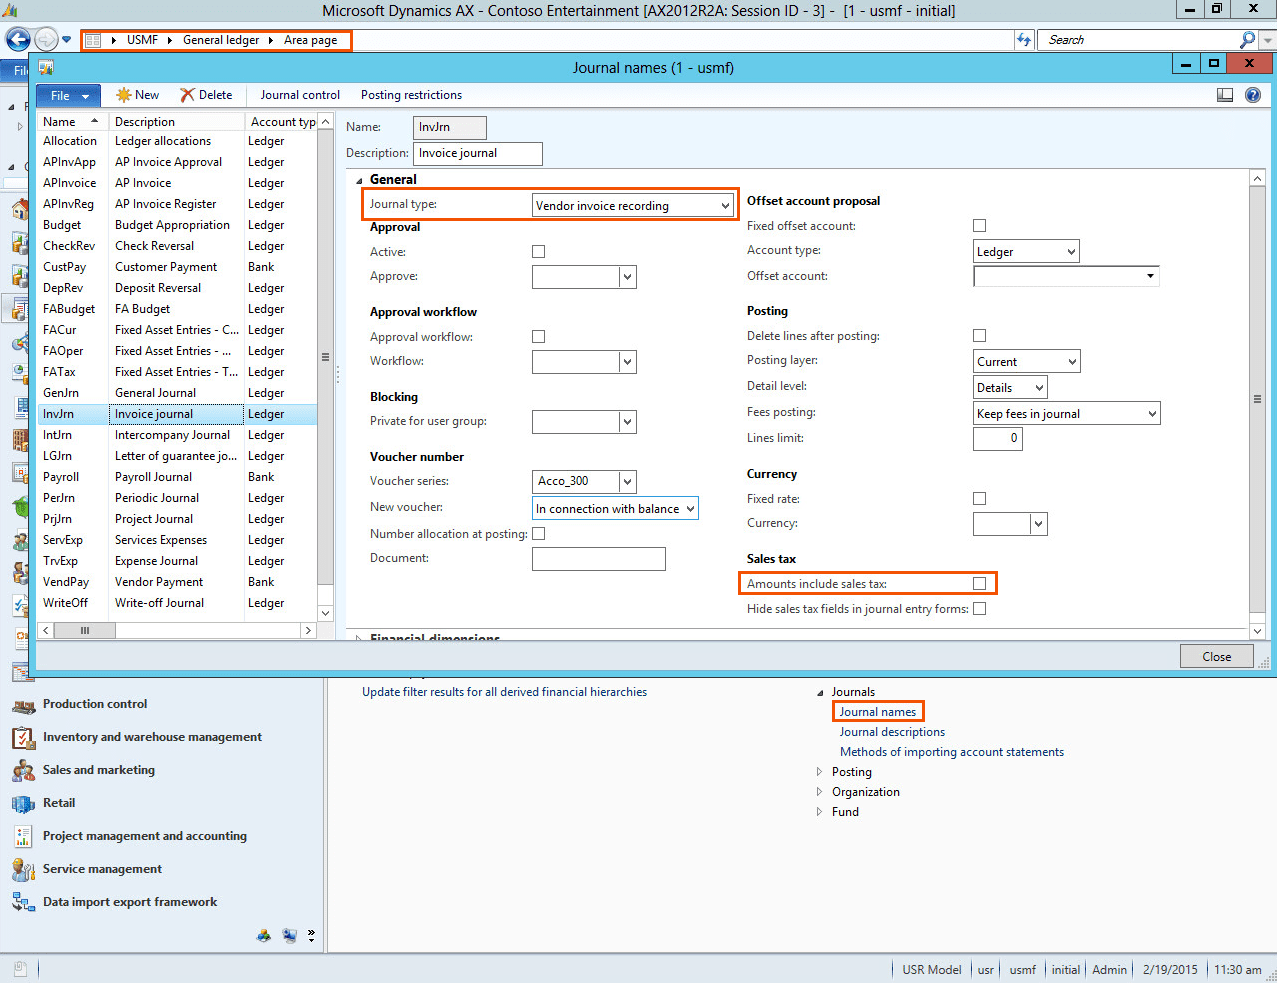Toggle Delete lines after posting checkbox
1277x983 pixels.
click(x=979, y=336)
